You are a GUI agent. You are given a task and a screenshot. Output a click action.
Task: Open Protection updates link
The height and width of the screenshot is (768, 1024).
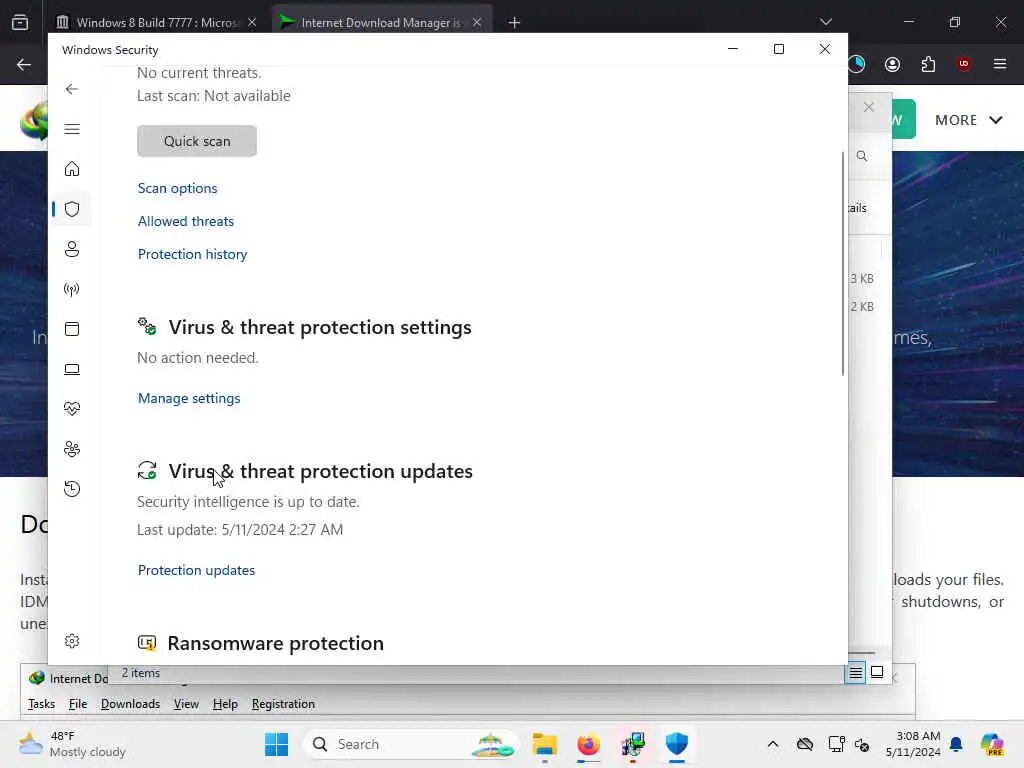[196, 570]
